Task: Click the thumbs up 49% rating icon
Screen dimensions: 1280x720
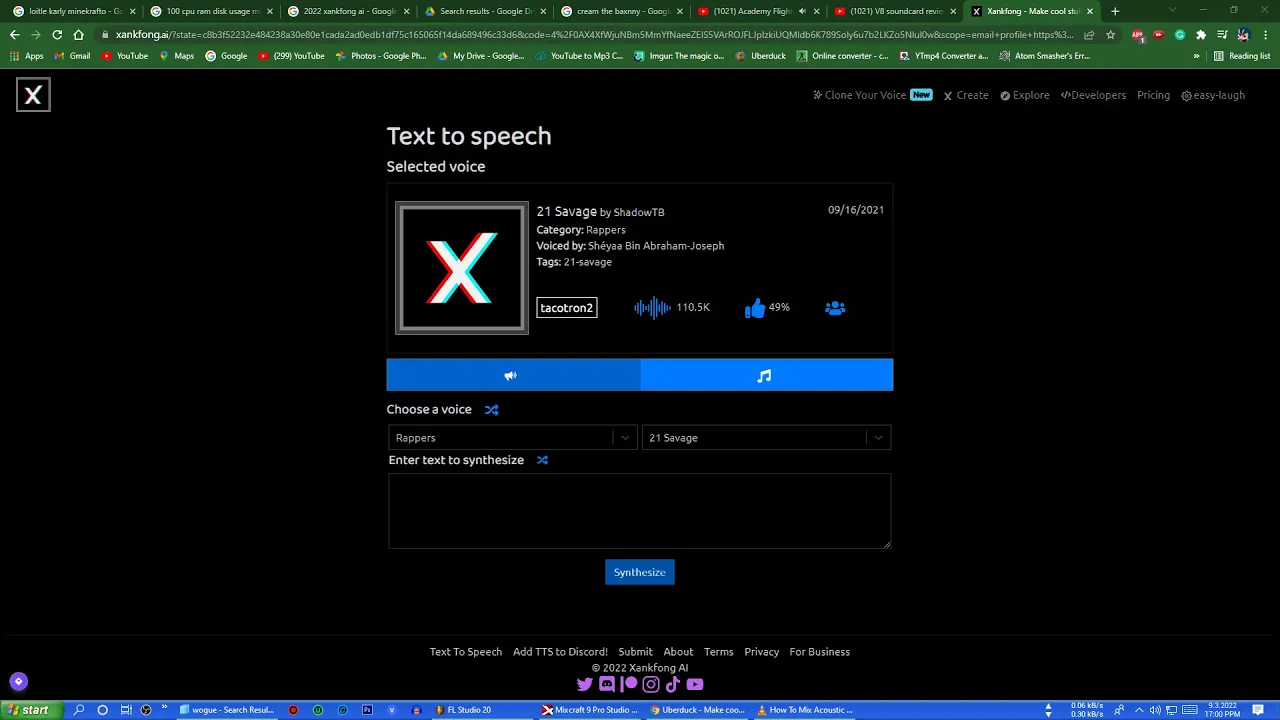Action: [754, 308]
